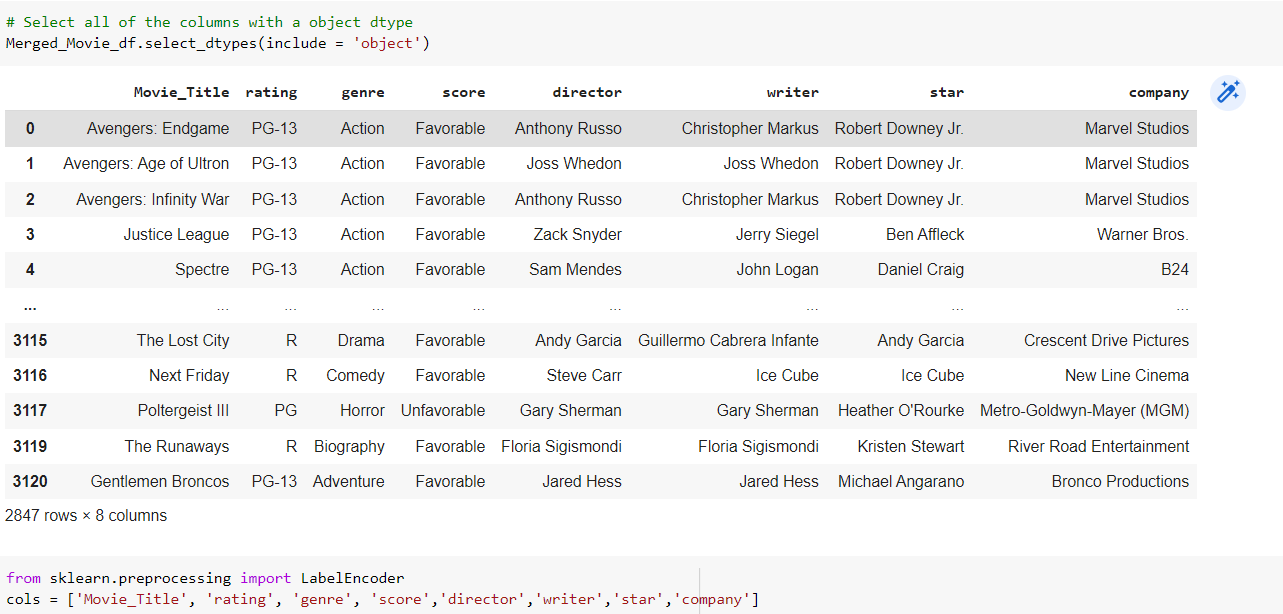Image resolution: width=1283 pixels, height=614 pixels.
Task: Click the Kristen Stewart star cell
Action: tap(911, 446)
